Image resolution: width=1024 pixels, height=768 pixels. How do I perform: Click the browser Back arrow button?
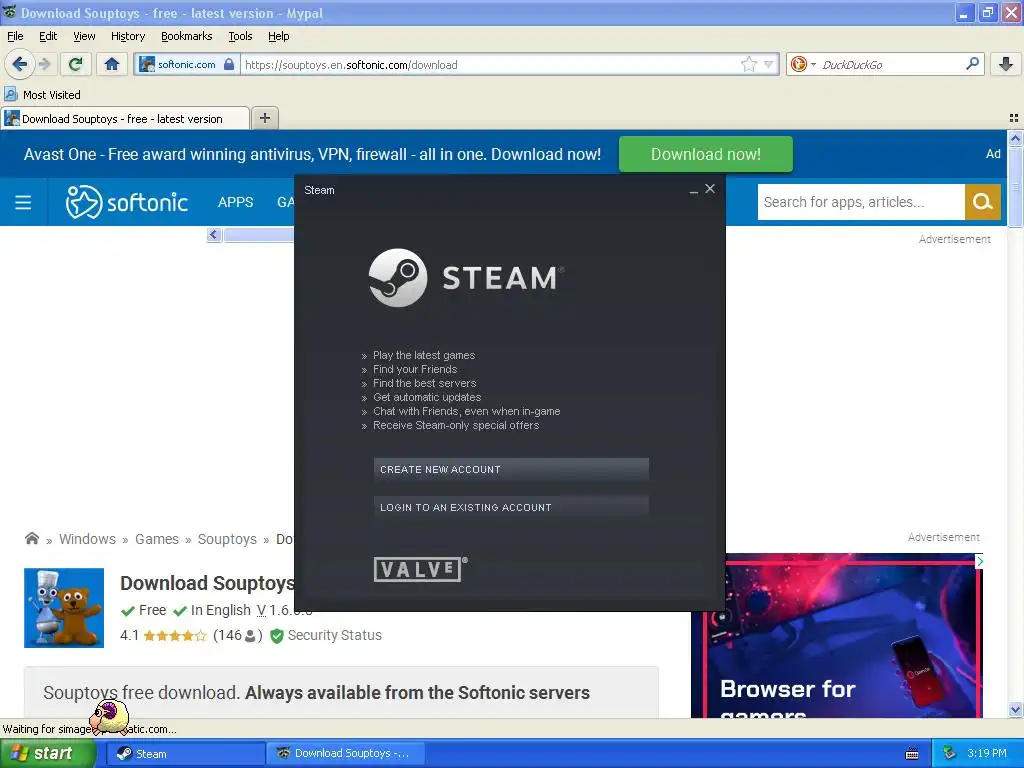(19, 64)
